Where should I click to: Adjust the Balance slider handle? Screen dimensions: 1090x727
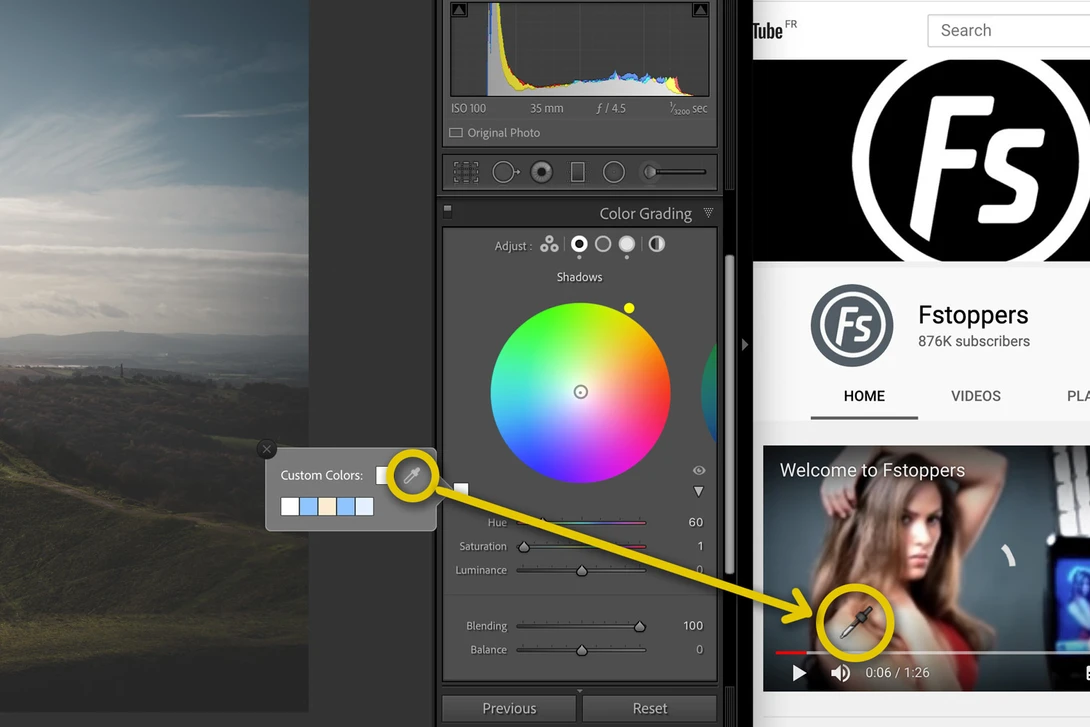(582, 651)
